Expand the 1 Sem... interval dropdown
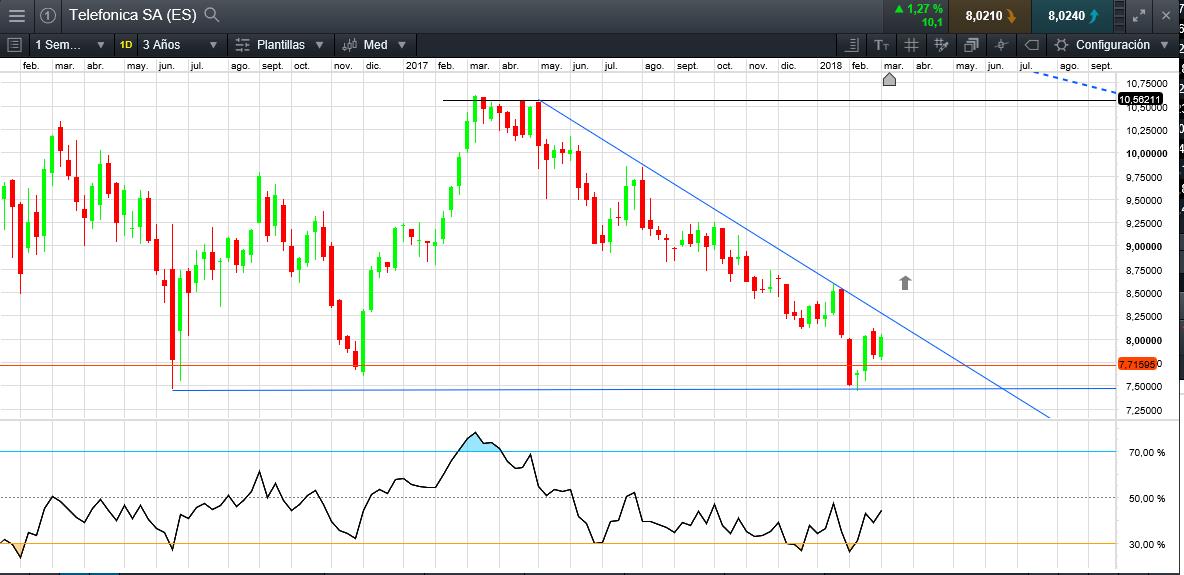The image size is (1184, 575). pos(69,45)
